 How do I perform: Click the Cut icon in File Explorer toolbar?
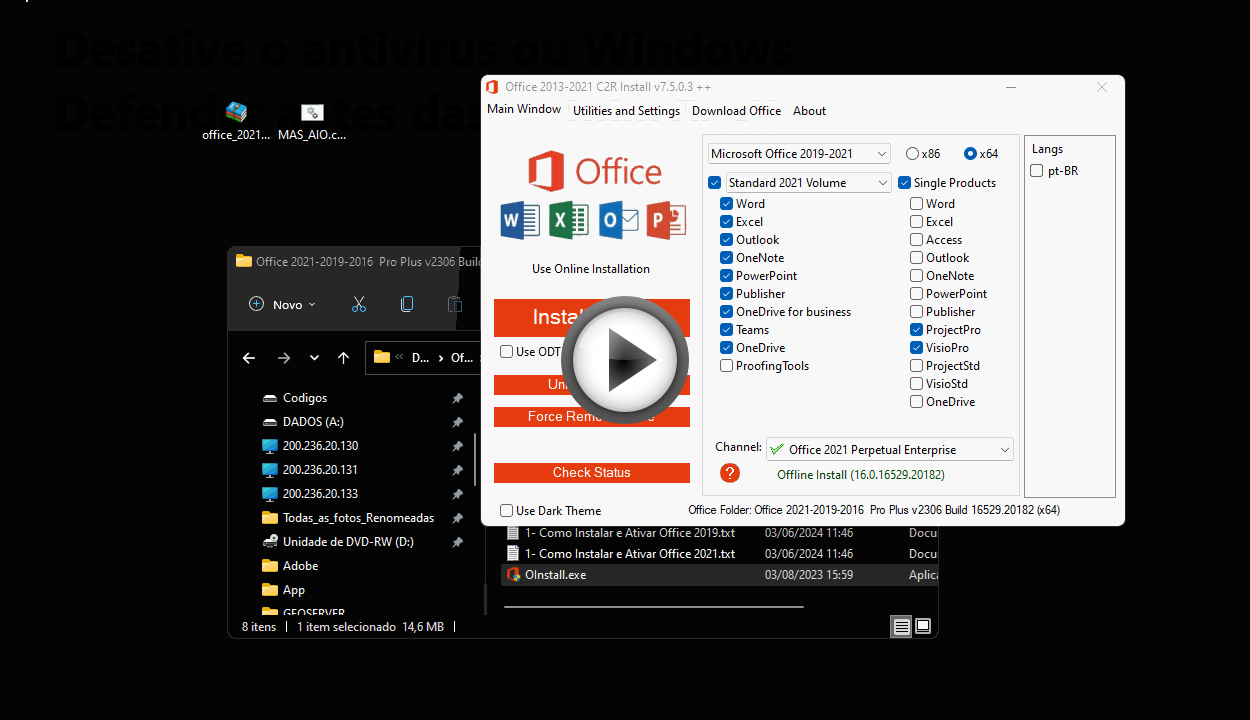point(359,304)
